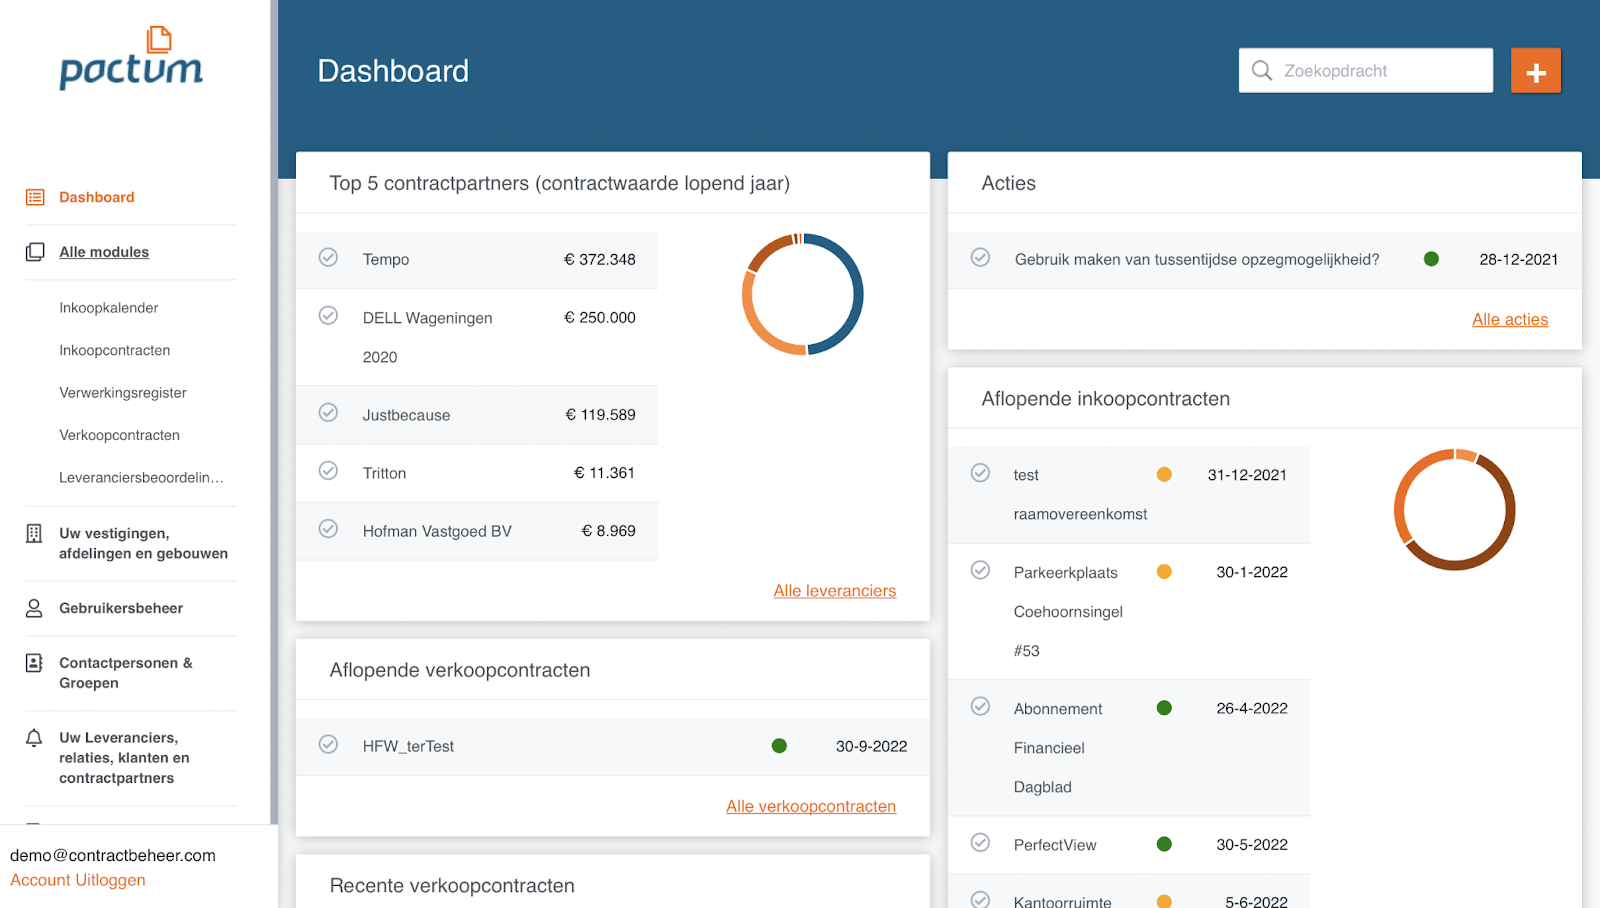Click the search magnifier icon

[x=1262, y=70]
